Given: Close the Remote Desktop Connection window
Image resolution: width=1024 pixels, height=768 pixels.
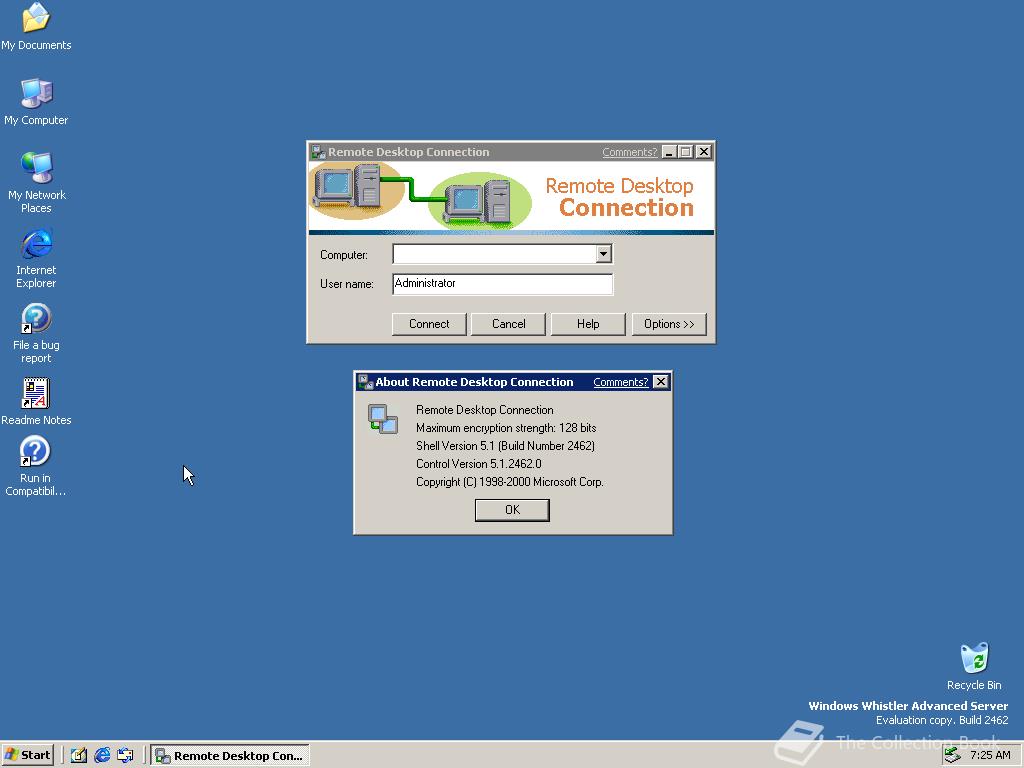Looking at the screenshot, I should pos(703,152).
